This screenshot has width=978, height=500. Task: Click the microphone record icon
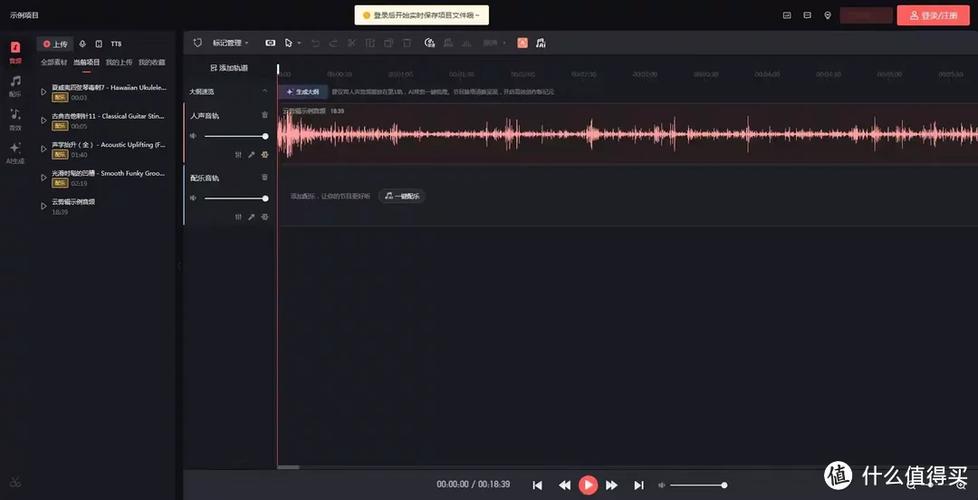pyautogui.click(x=83, y=44)
